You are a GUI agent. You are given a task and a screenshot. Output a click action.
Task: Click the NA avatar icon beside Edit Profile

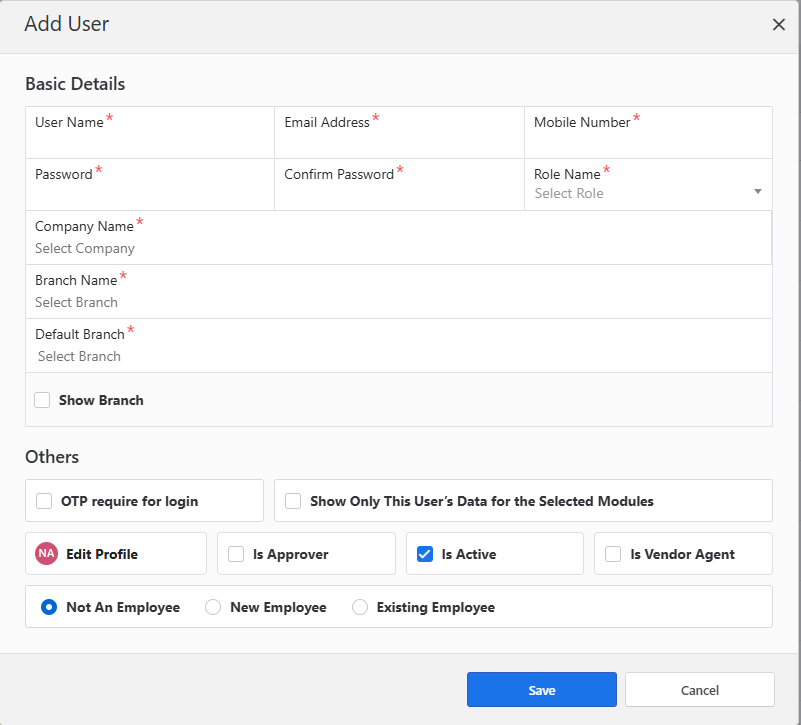[47, 554]
